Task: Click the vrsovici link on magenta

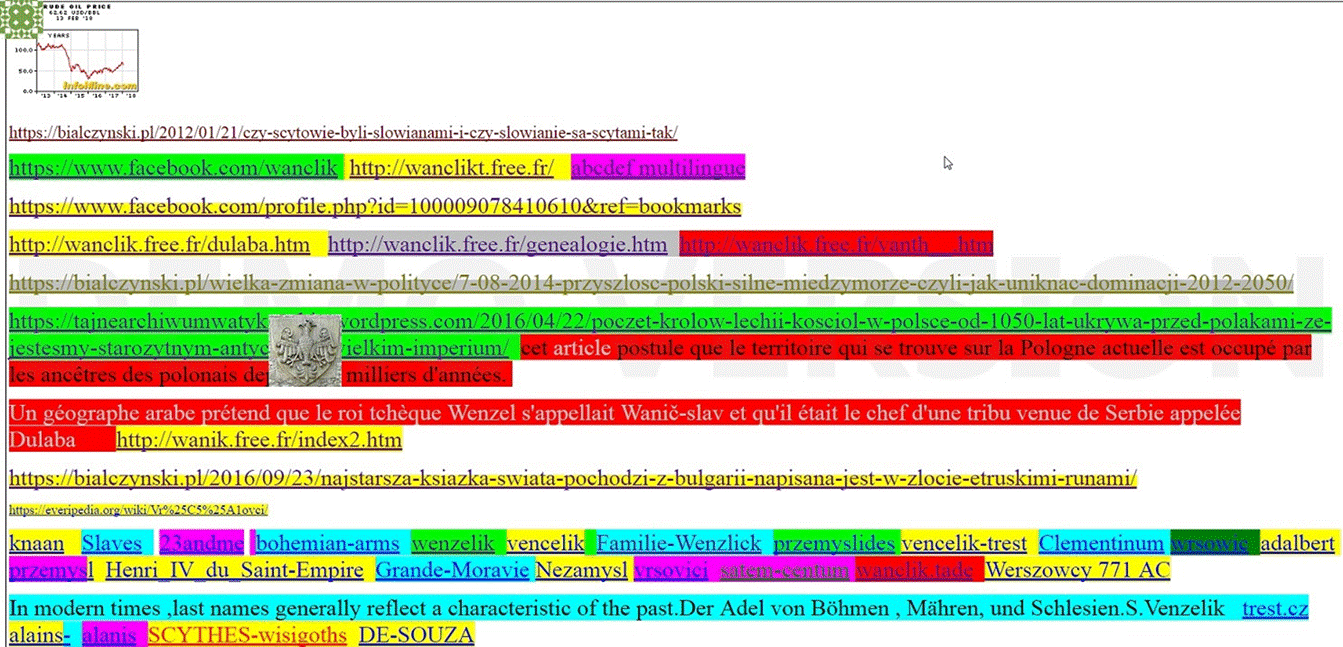Action: click(x=671, y=572)
